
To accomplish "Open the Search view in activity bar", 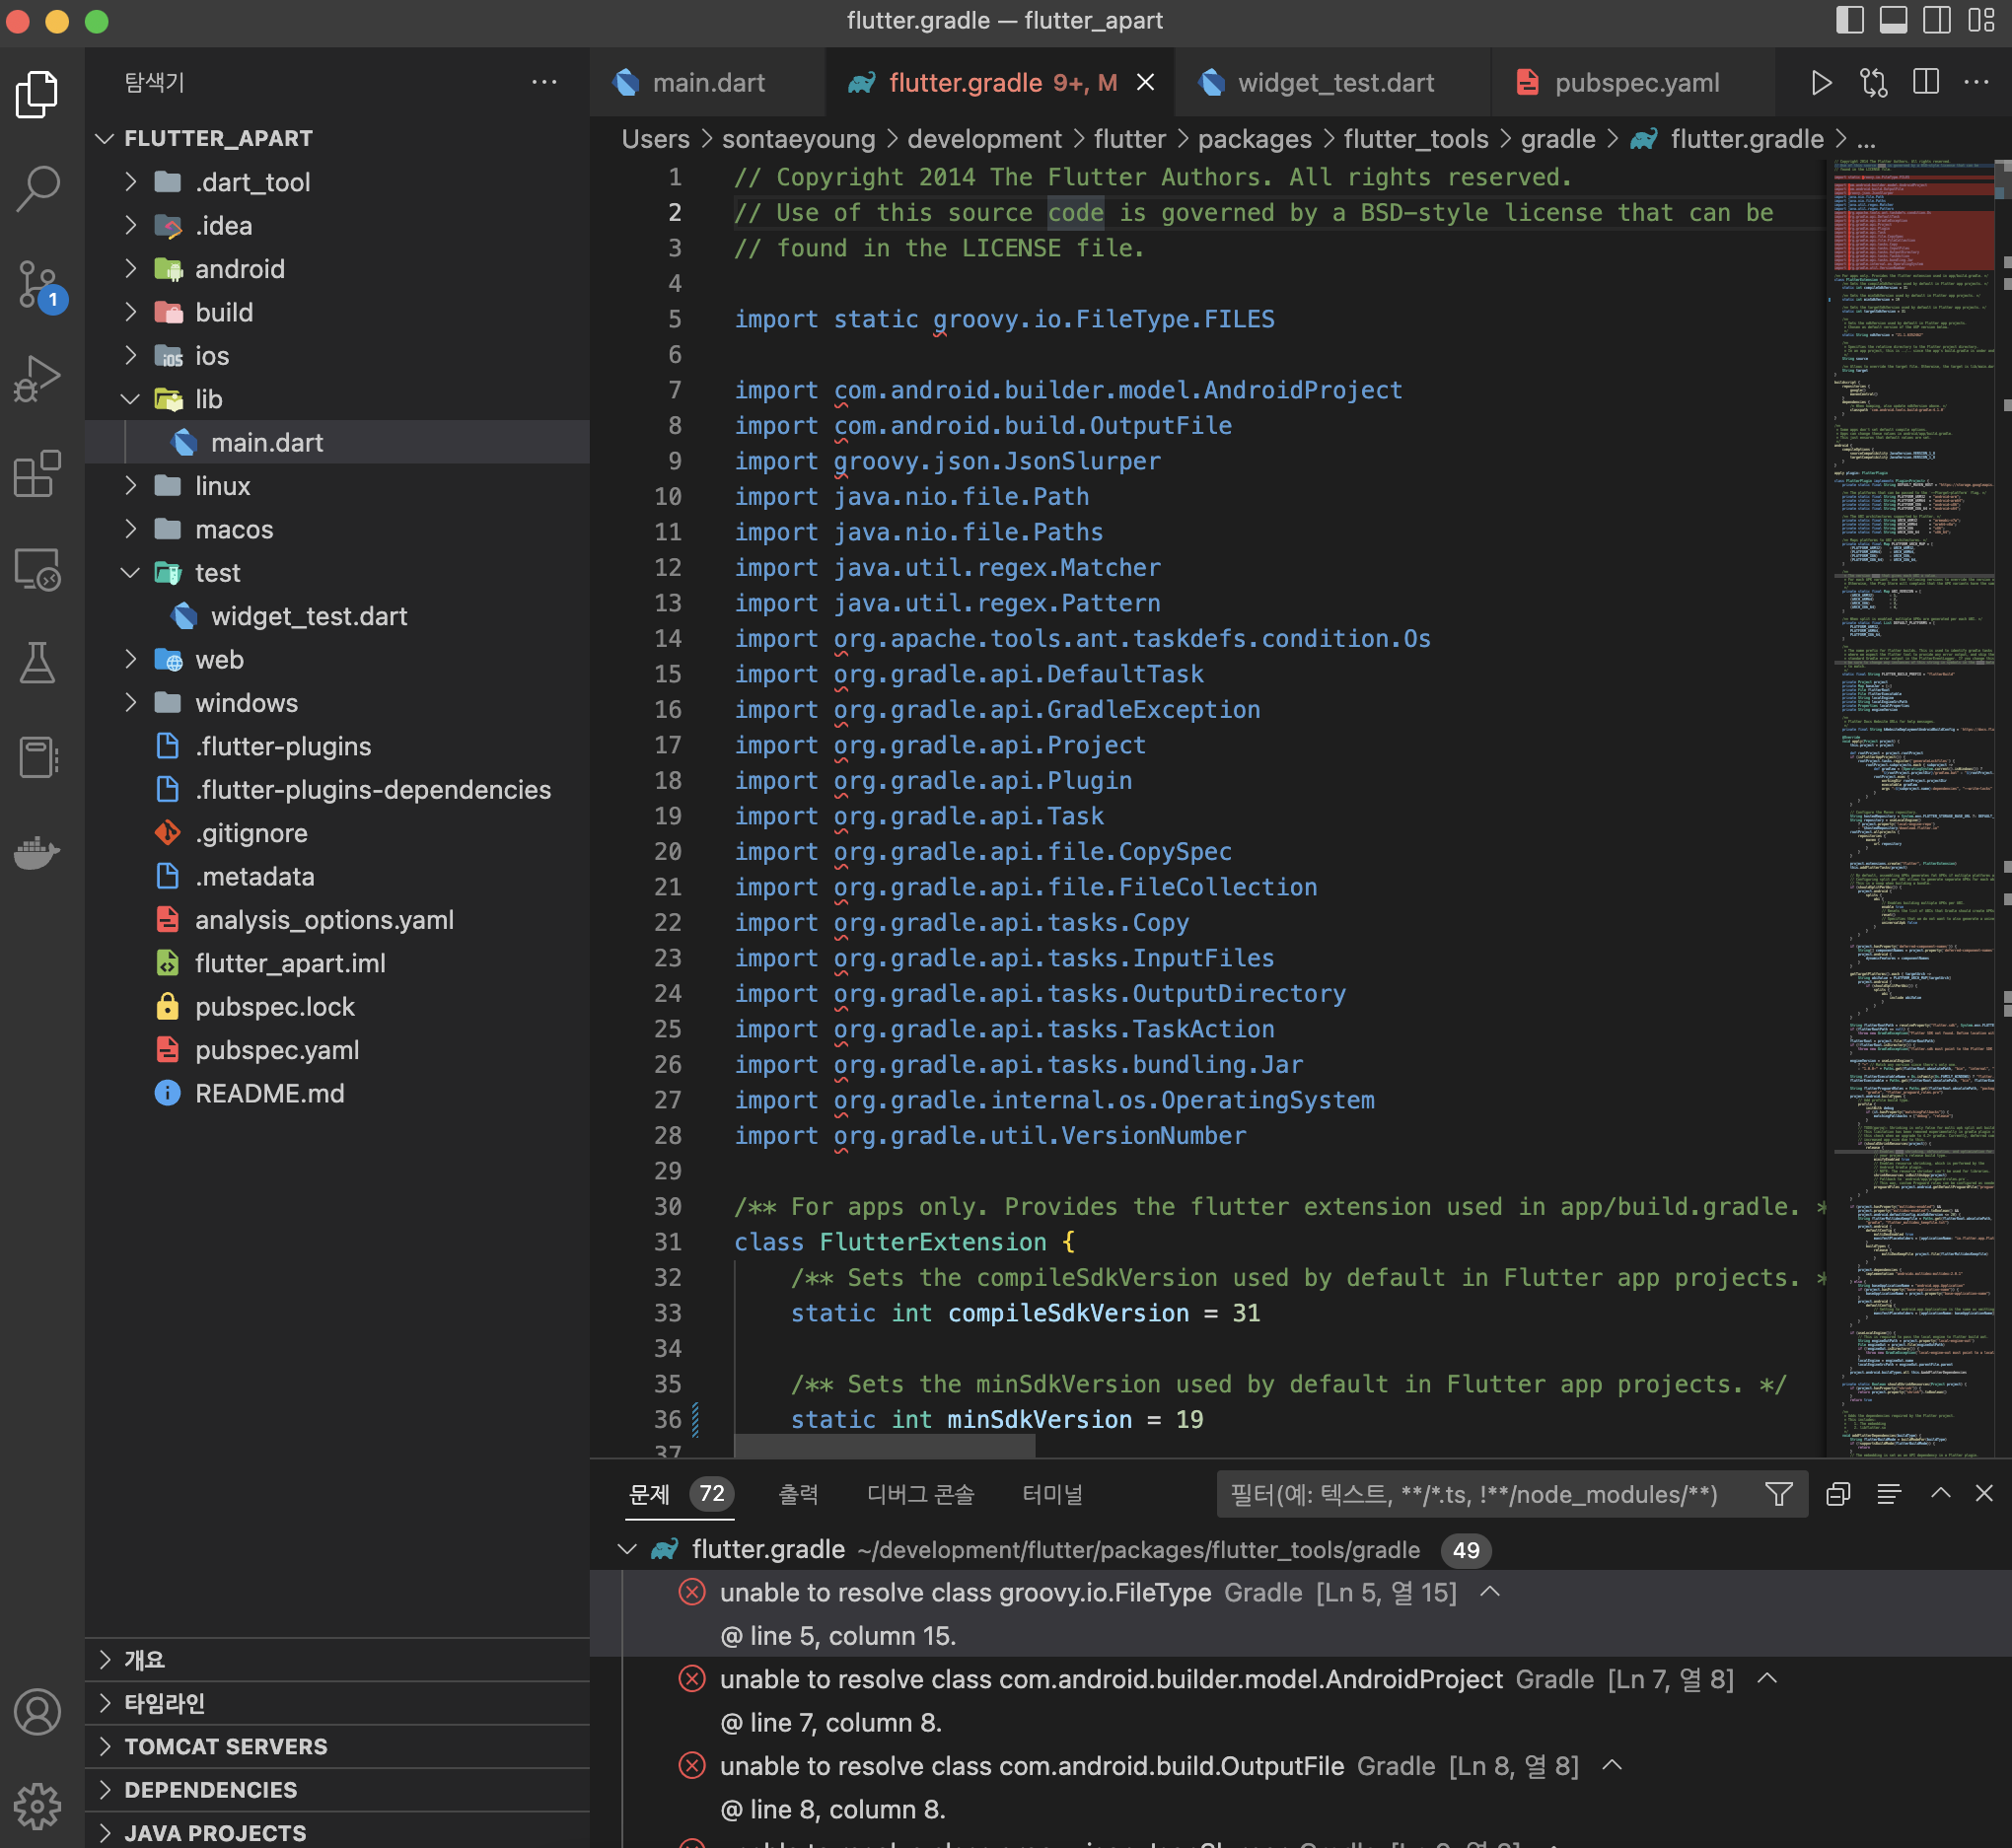I will point(38,188).
